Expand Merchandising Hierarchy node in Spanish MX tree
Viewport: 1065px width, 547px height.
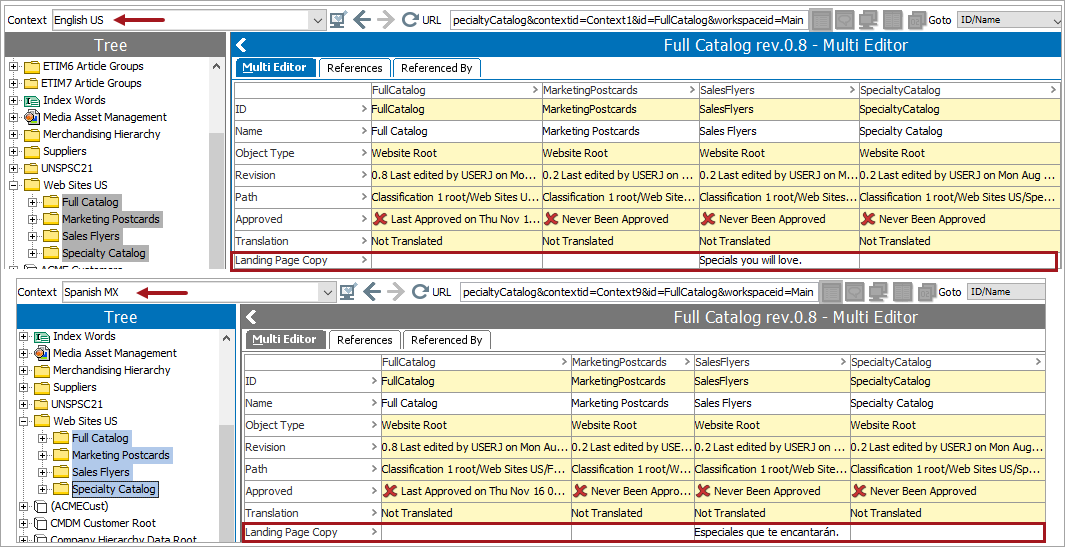[23, 370]
